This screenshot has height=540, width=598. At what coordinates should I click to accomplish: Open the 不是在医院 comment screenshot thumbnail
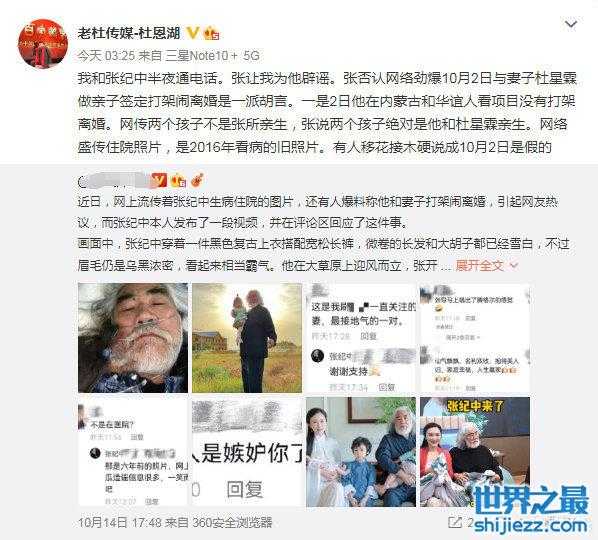[133, 452]
